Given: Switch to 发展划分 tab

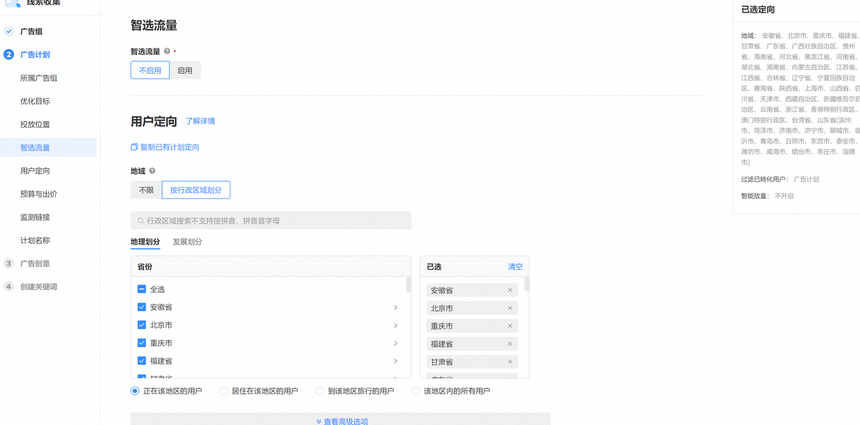Looking at the screenshot, I should pos(187,242).
